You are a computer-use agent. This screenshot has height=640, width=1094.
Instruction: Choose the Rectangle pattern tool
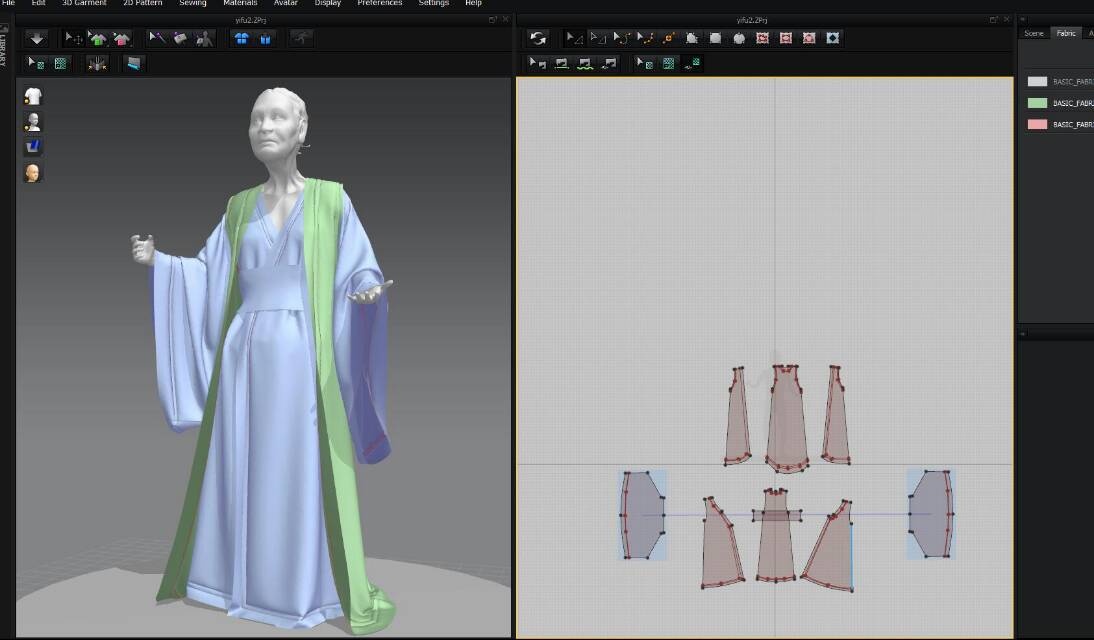(x=716, y=38)
